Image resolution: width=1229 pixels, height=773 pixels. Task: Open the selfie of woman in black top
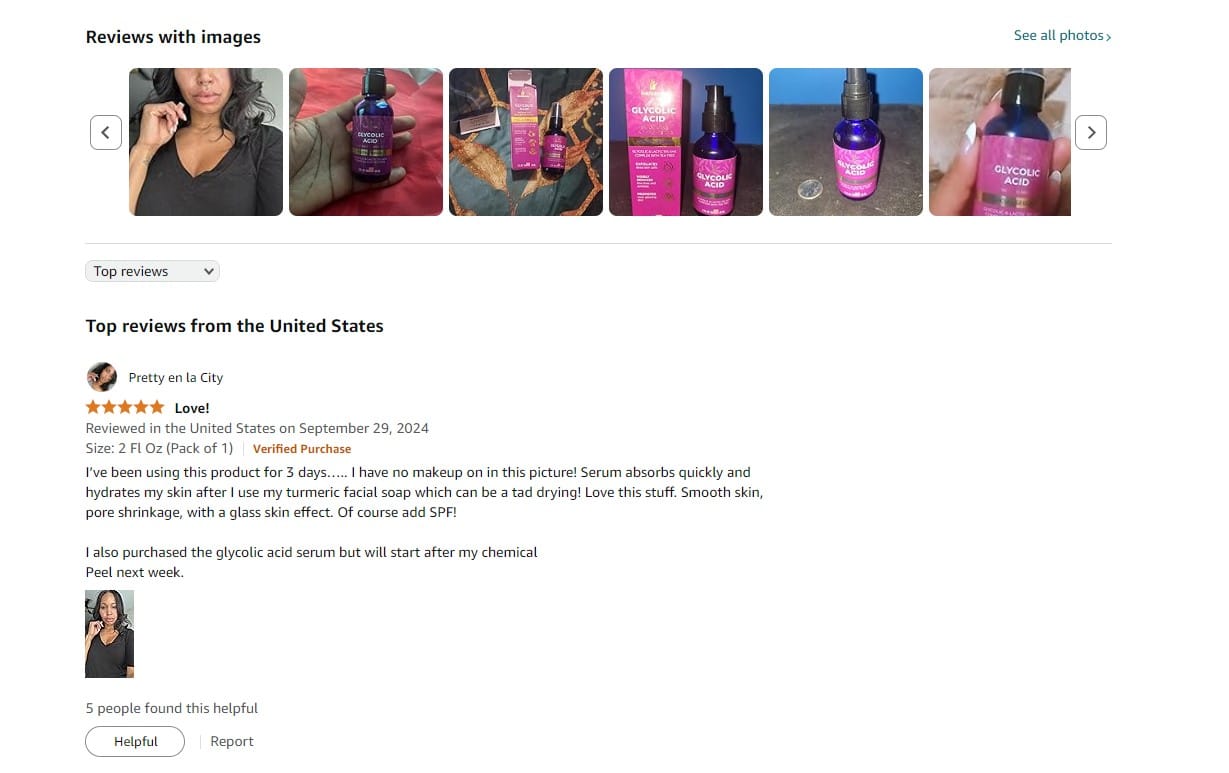206,142
